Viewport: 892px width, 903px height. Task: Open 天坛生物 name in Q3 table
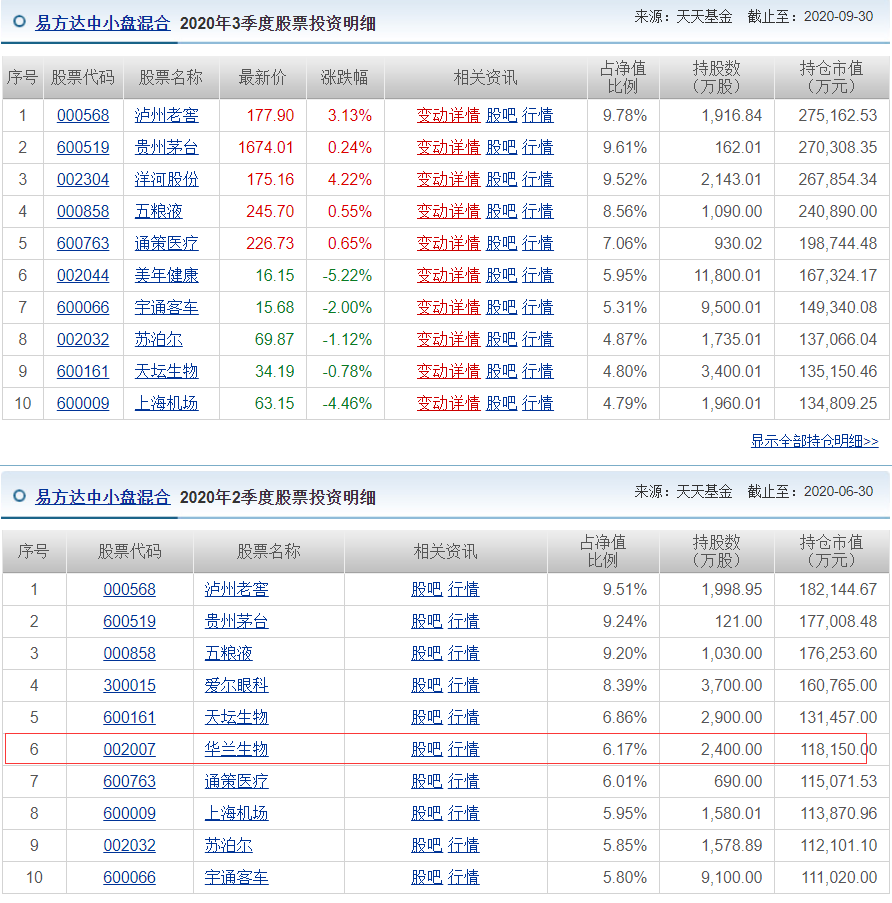(x=166, y=371)
